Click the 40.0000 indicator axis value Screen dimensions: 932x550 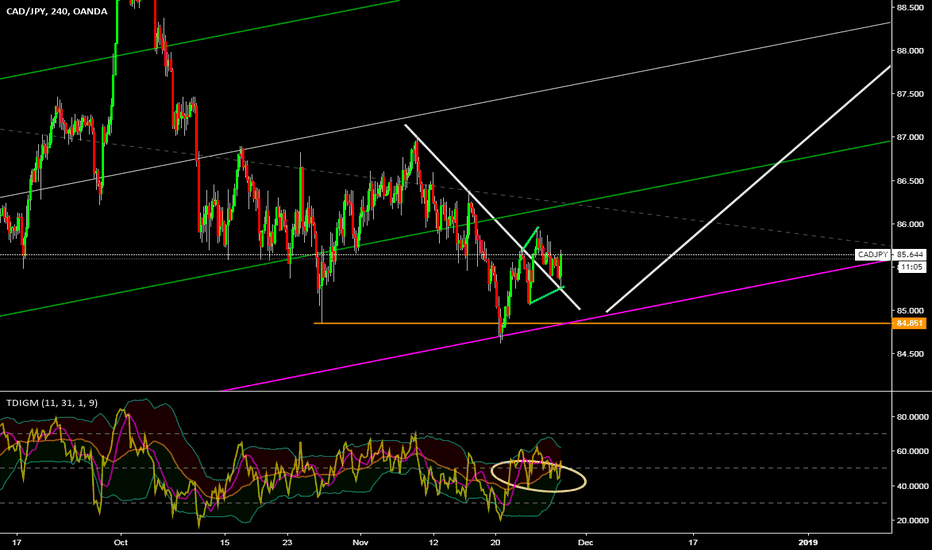(x=912, y=486)
